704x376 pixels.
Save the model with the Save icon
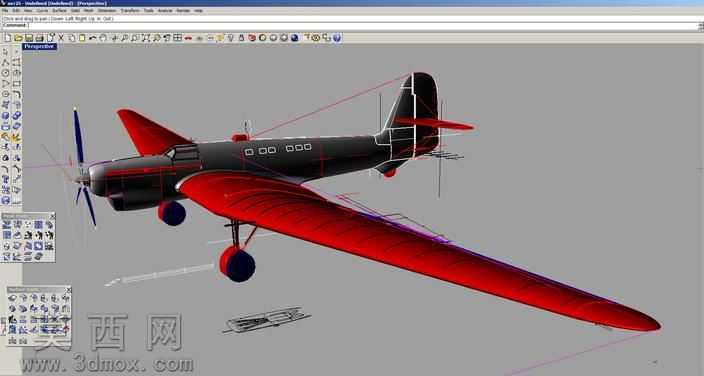[29, 38]
